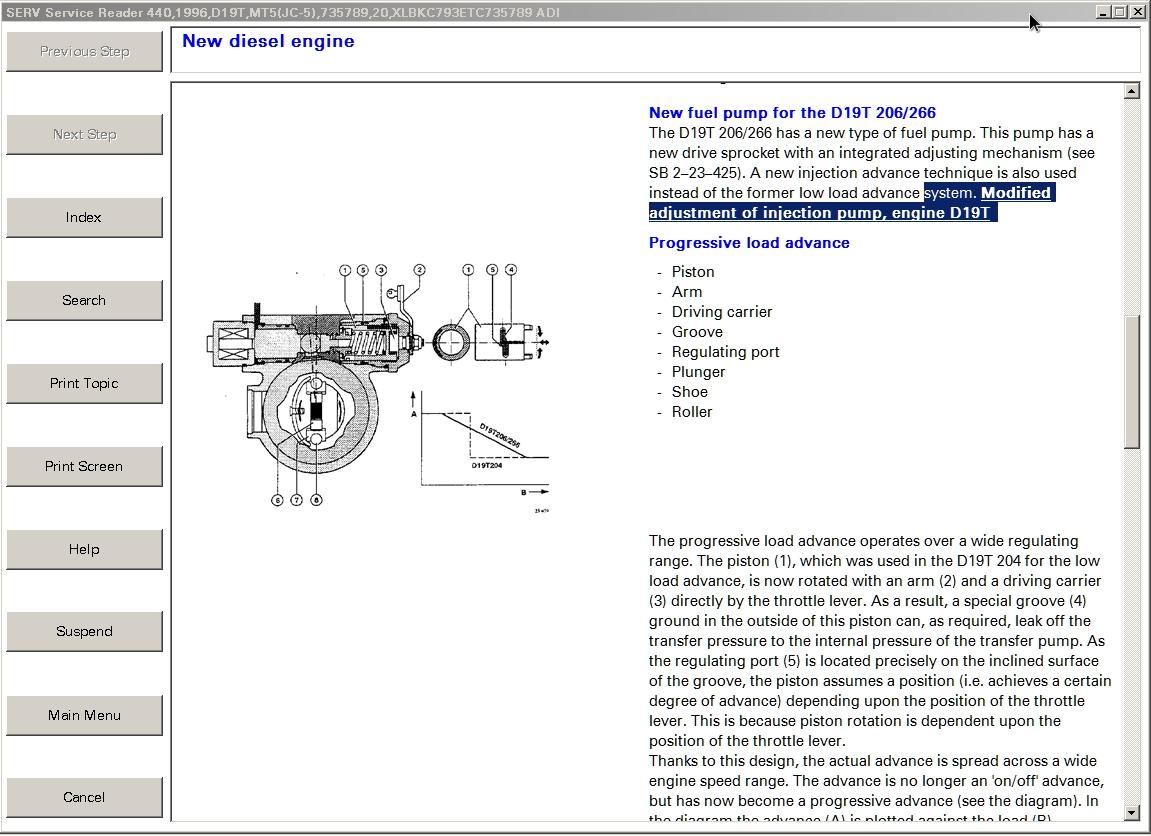Click the scroll up arrow
The width and height of the screenshot is (1151, 836).
point(1132,92)
